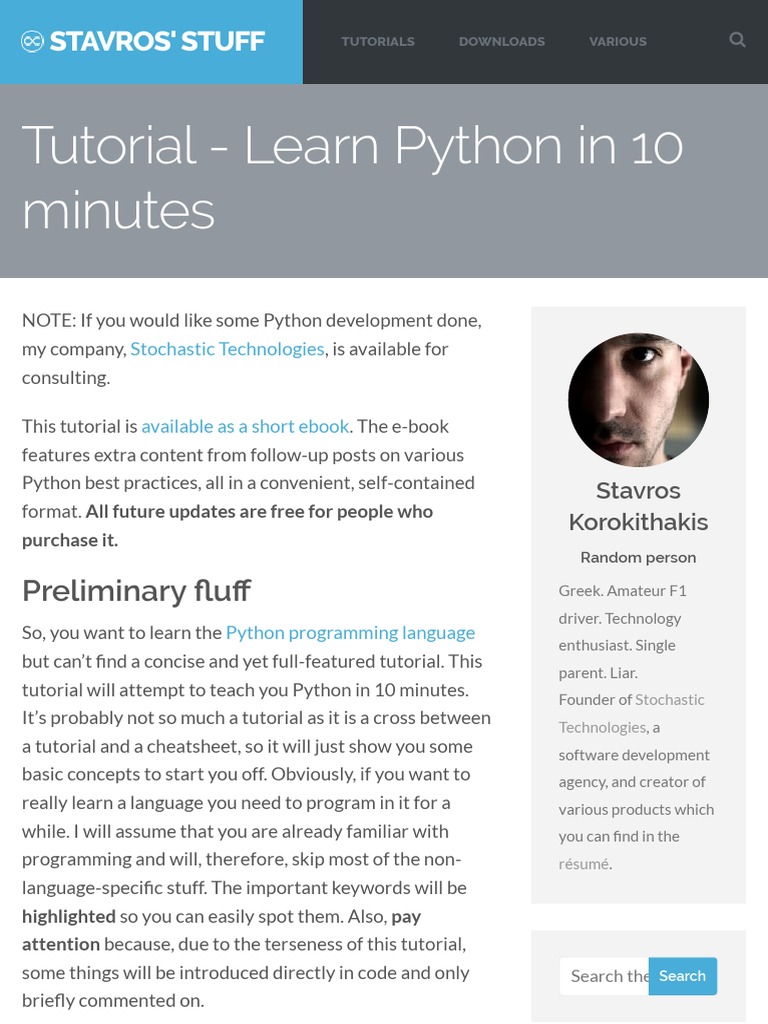Viewport: 768px width, 1024px height.
Task: Open the search magnifier icon in navbar
Action: click(737, 40)
